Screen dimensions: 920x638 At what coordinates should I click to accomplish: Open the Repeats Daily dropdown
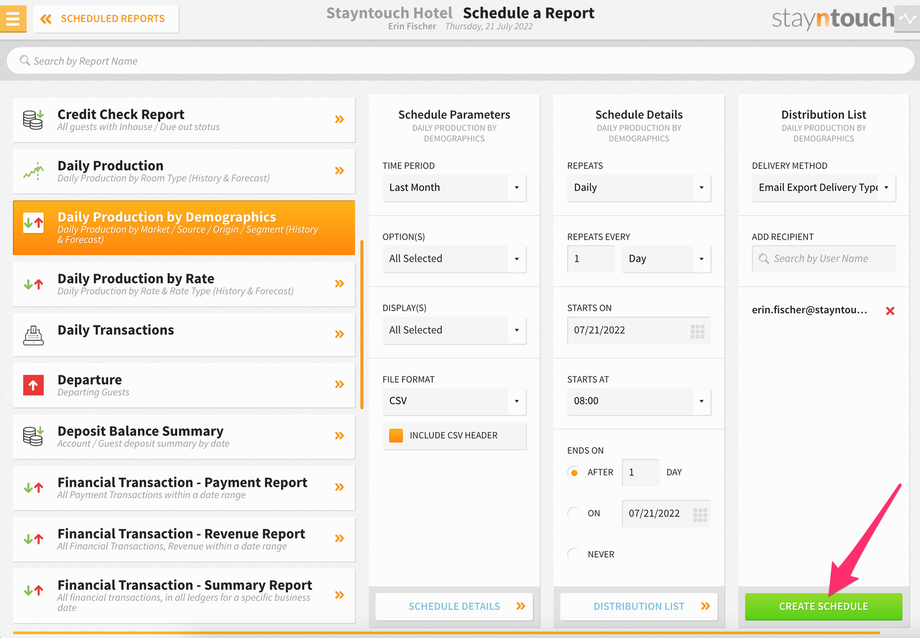pos(639,188)
